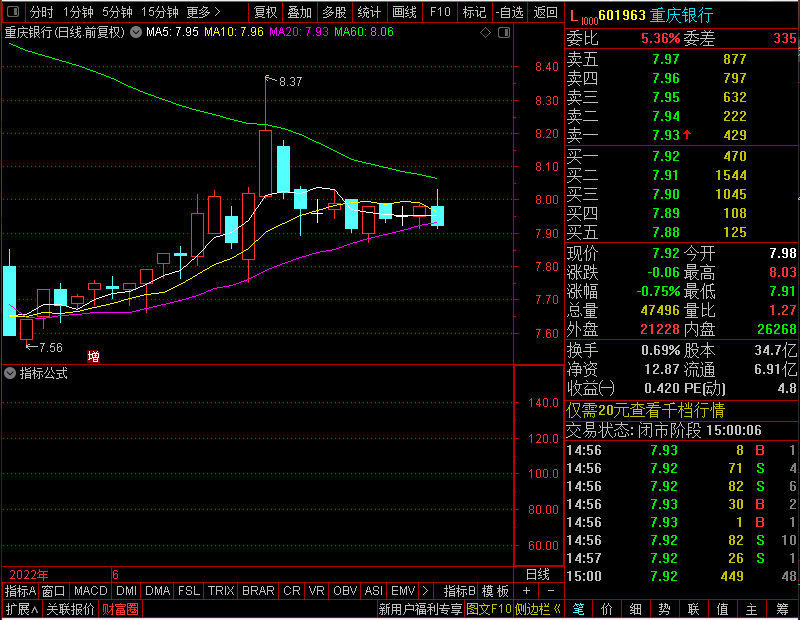Click the 增 marker on chart

(93, 357)
